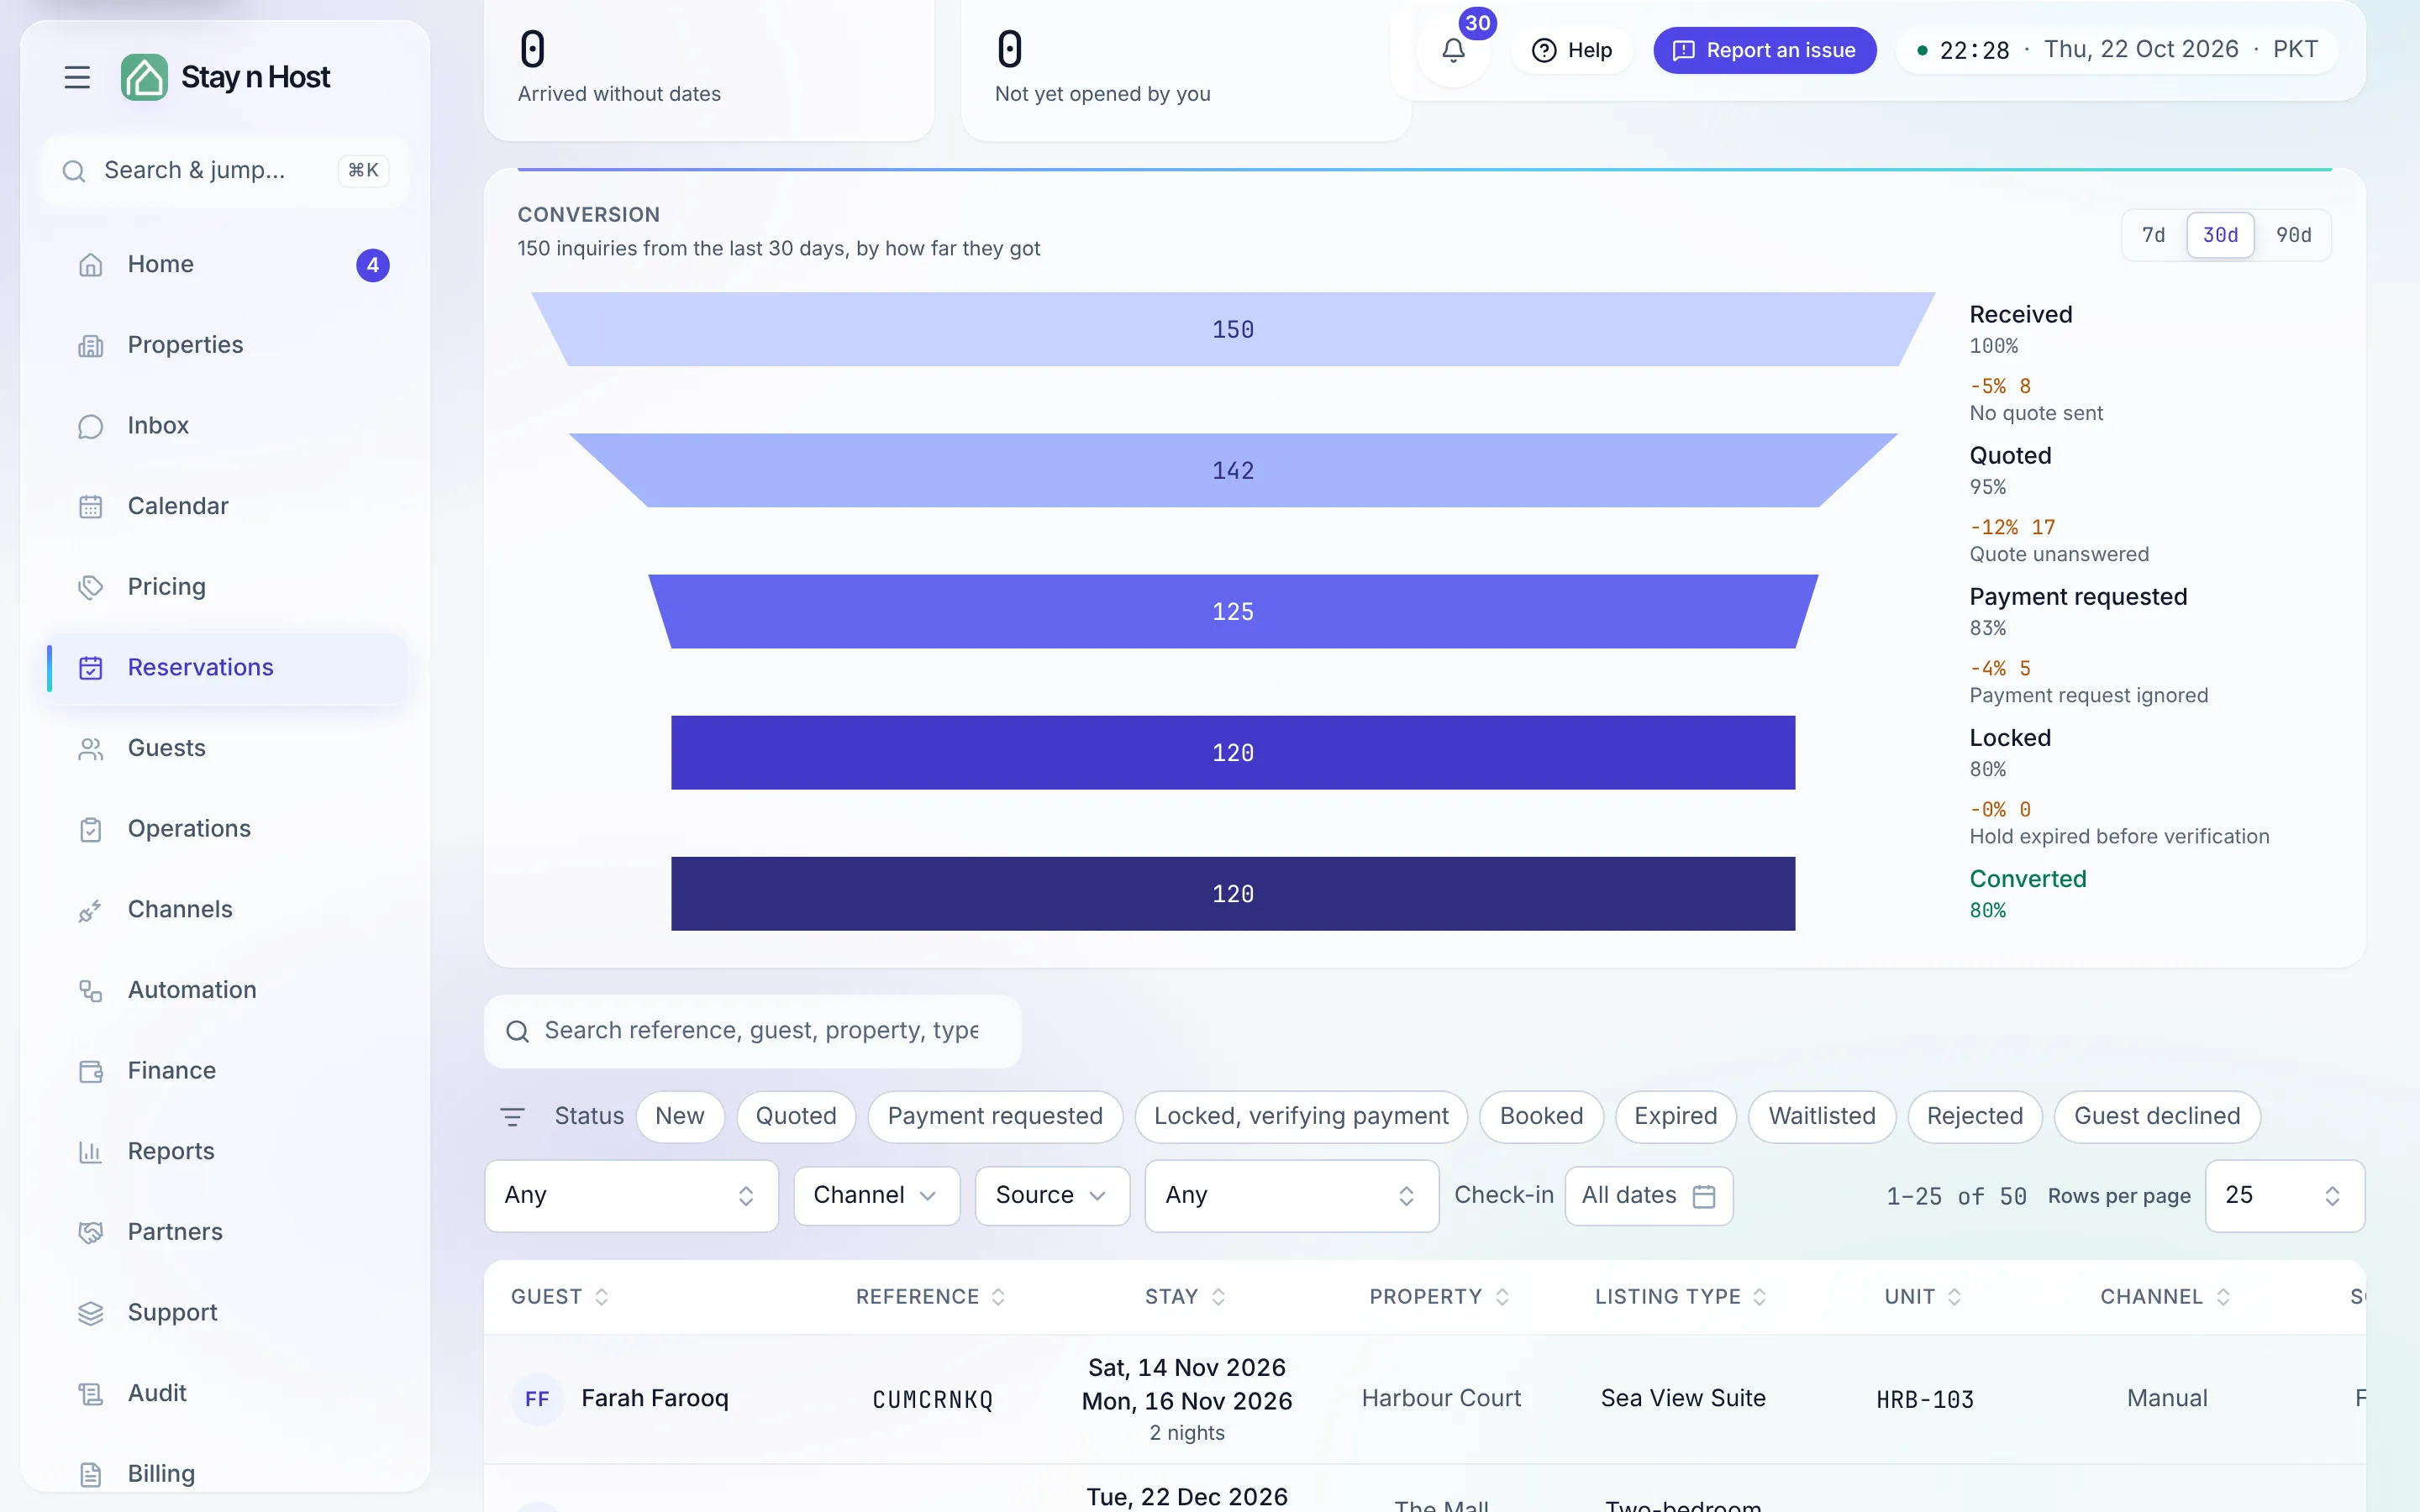
Task: Click the question mark Help icon
Action: click(1544, 50)
